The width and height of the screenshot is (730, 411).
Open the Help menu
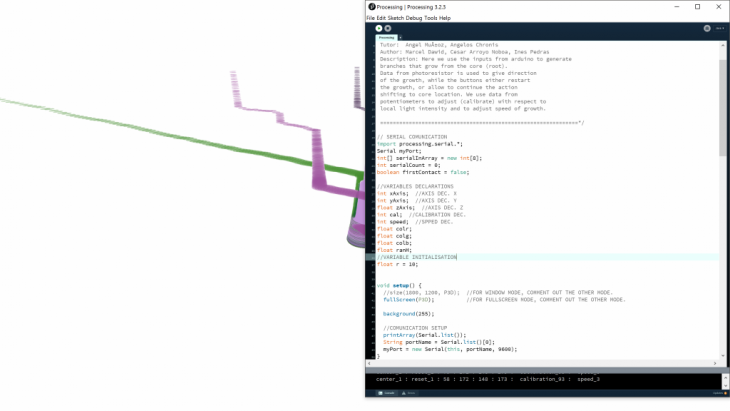point(445,18)
